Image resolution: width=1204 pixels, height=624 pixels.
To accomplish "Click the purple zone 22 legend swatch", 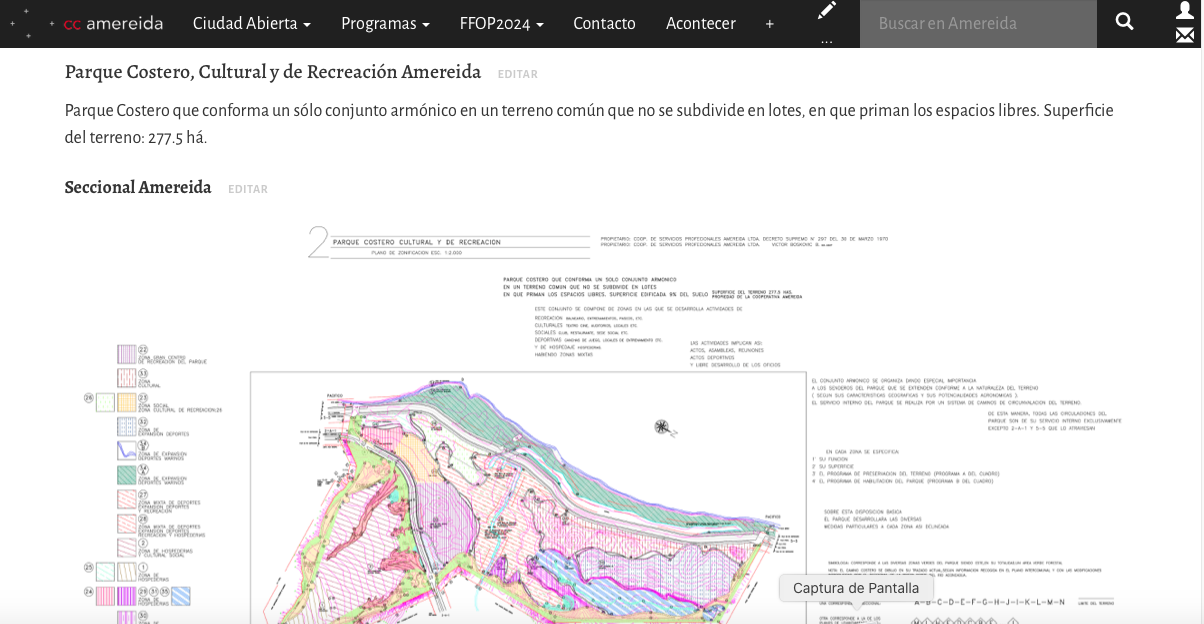I will [x=126, y=354].
